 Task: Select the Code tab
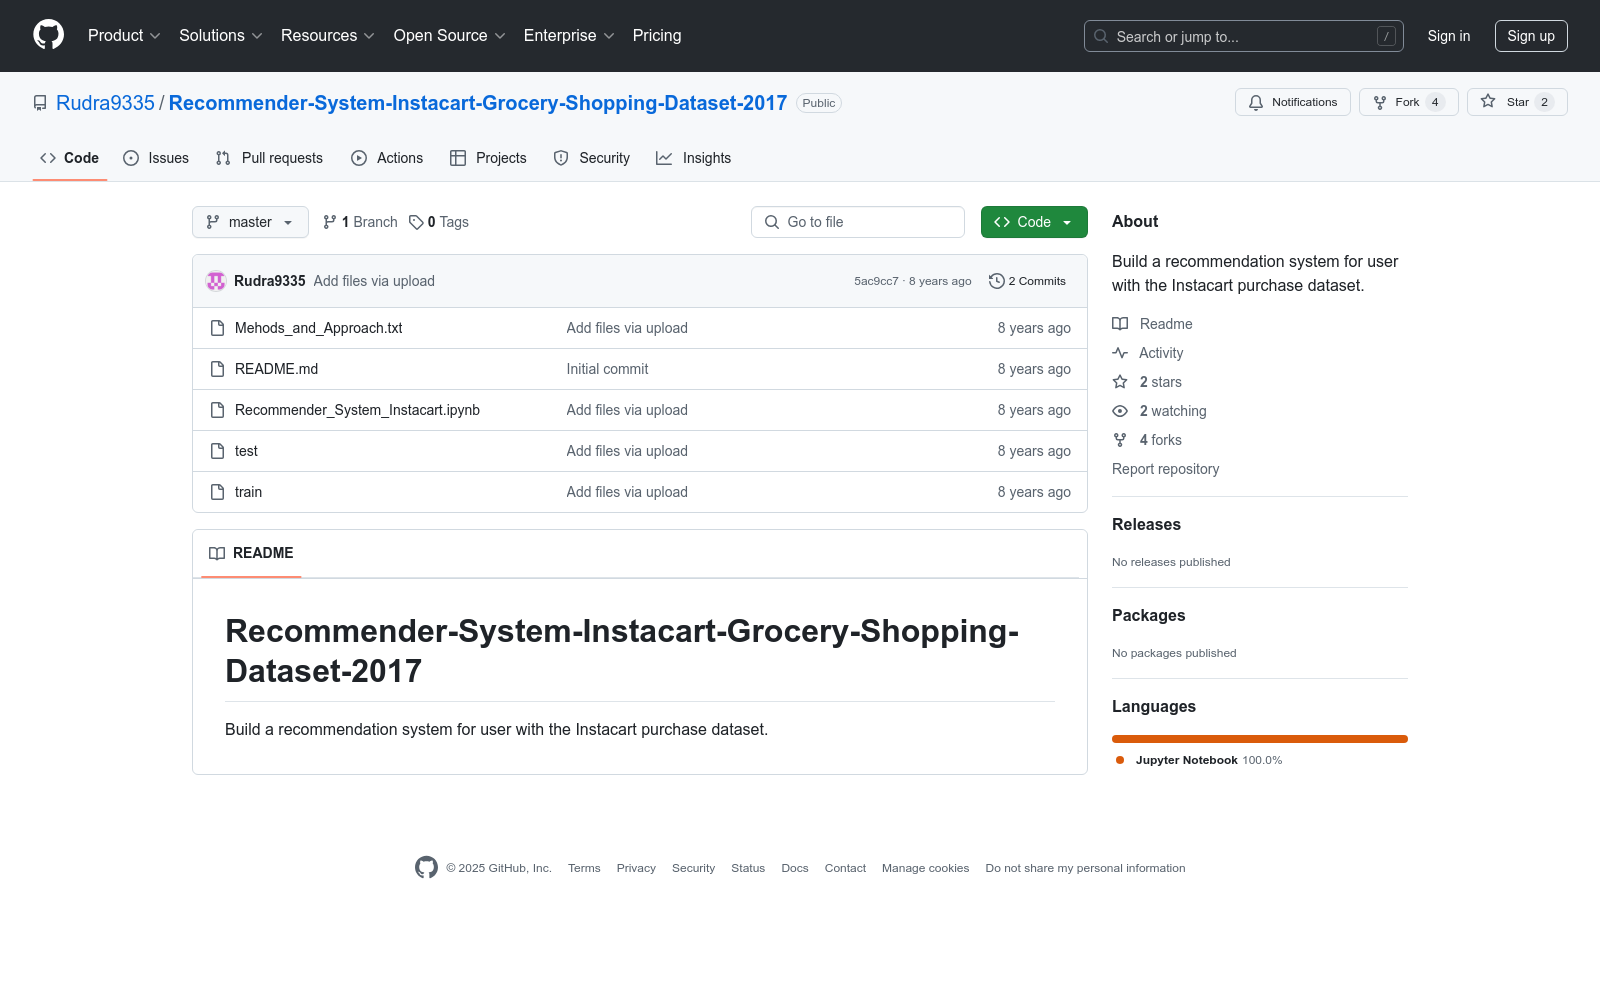click(x=70, y=158)
